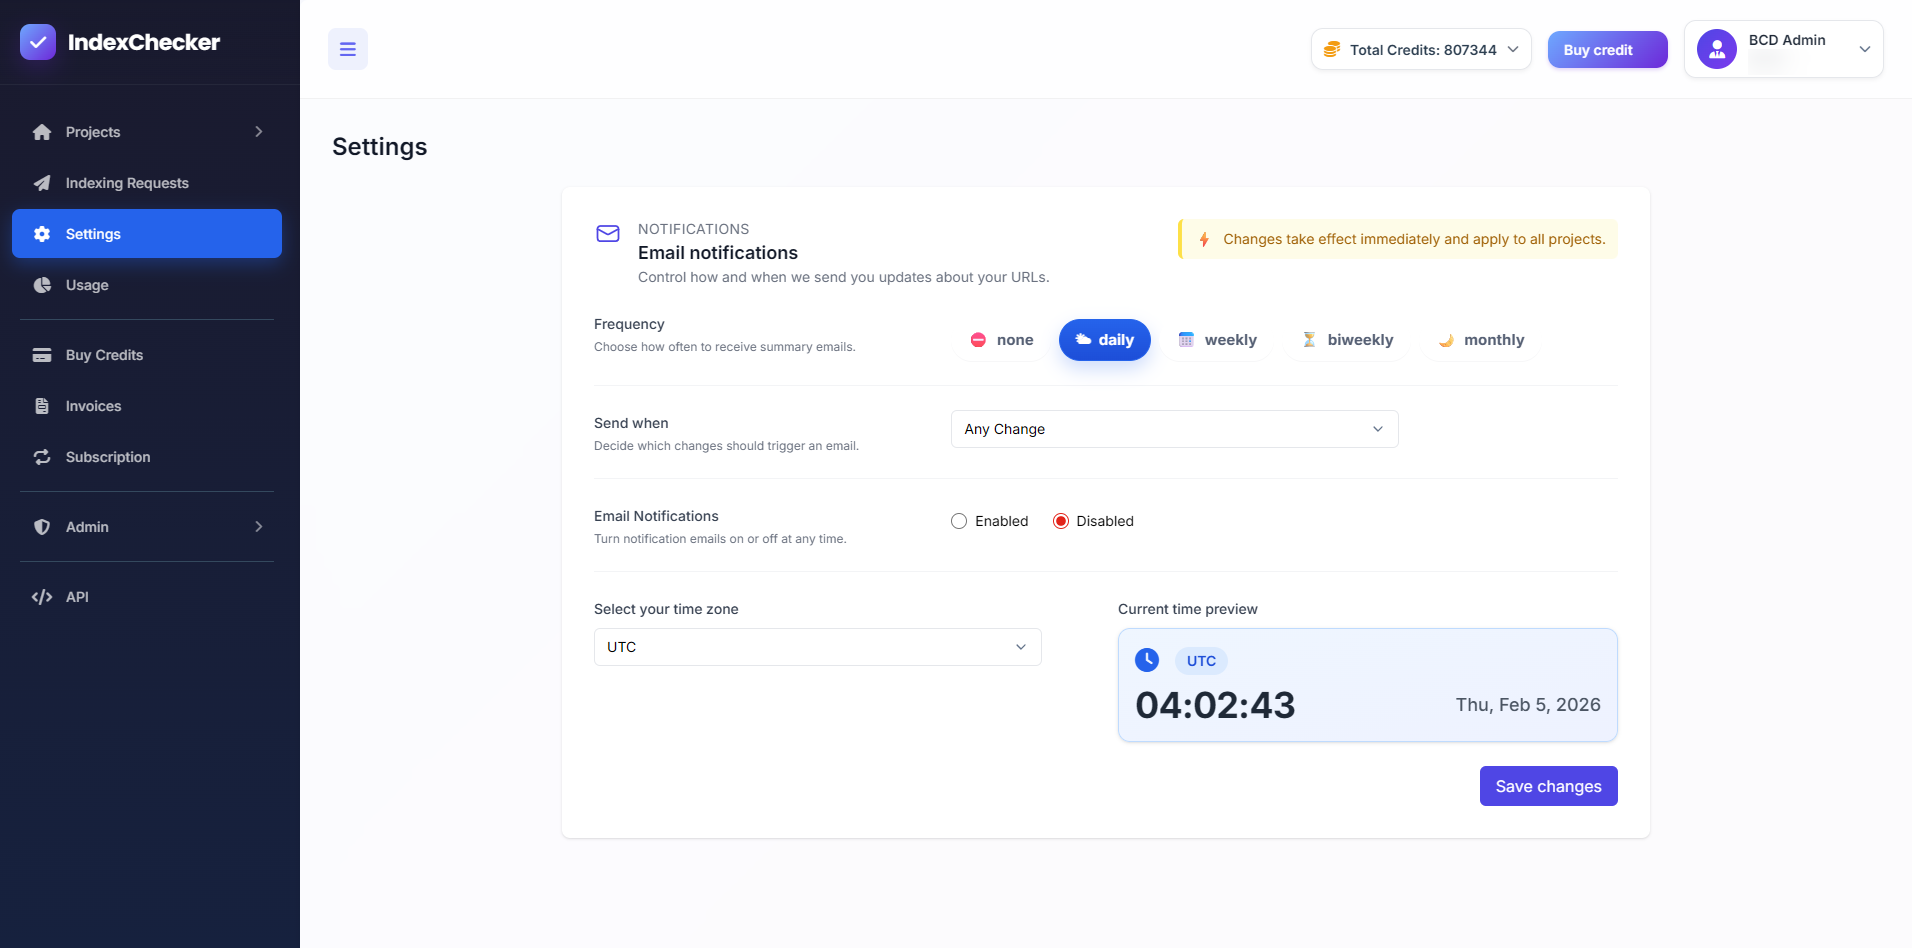
Task: Click the Buy credit button
Action: pyautogui.click(x=1607, y=50)
